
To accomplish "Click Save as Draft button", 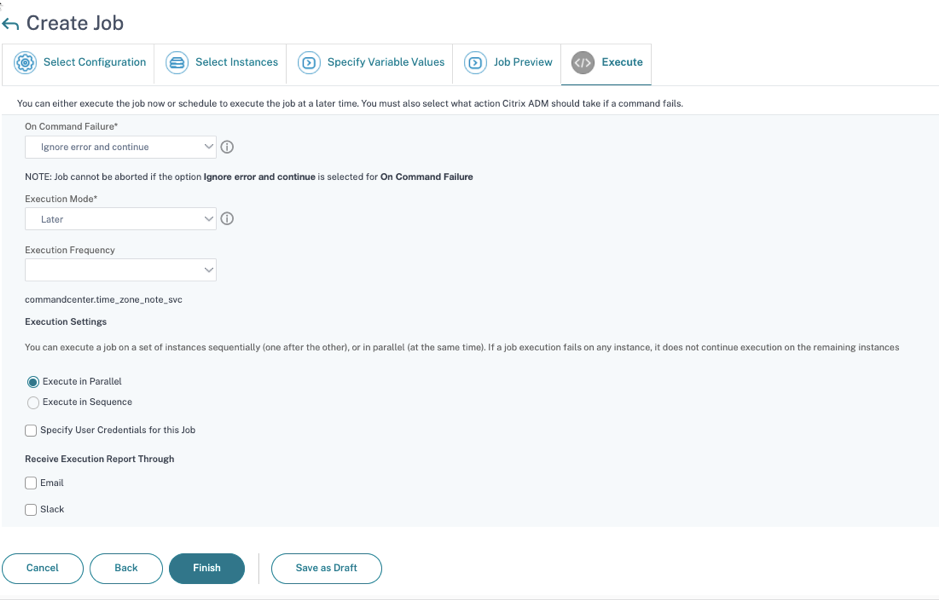I will pos(326,568).
